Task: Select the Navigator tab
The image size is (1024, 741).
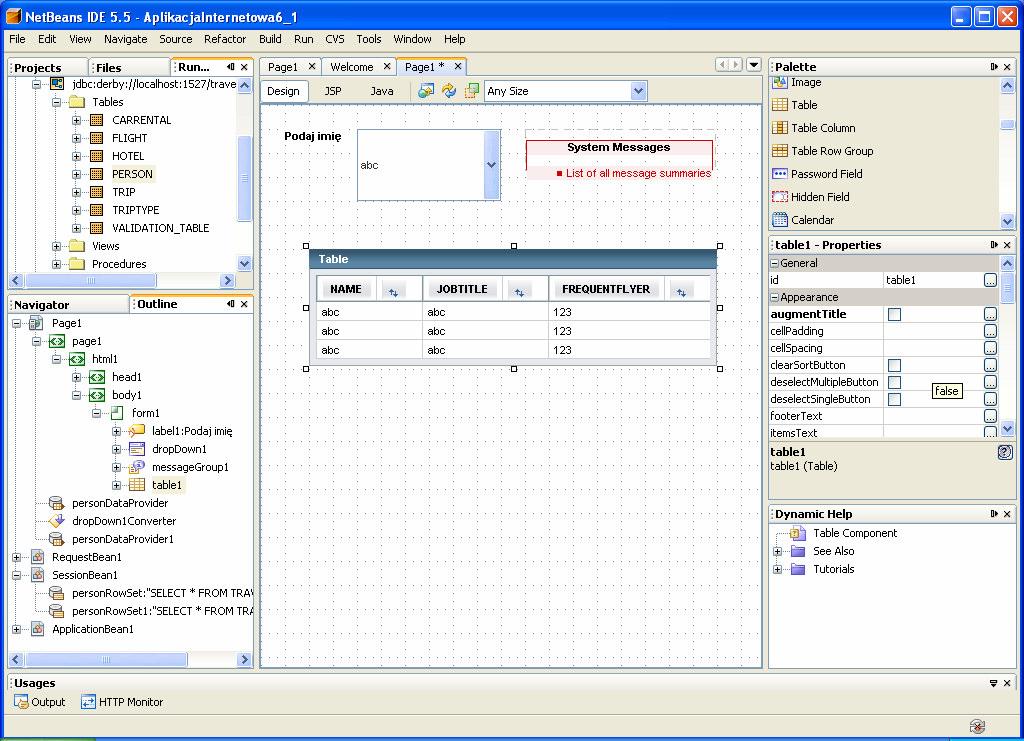Action: click(x=42, y=304)
